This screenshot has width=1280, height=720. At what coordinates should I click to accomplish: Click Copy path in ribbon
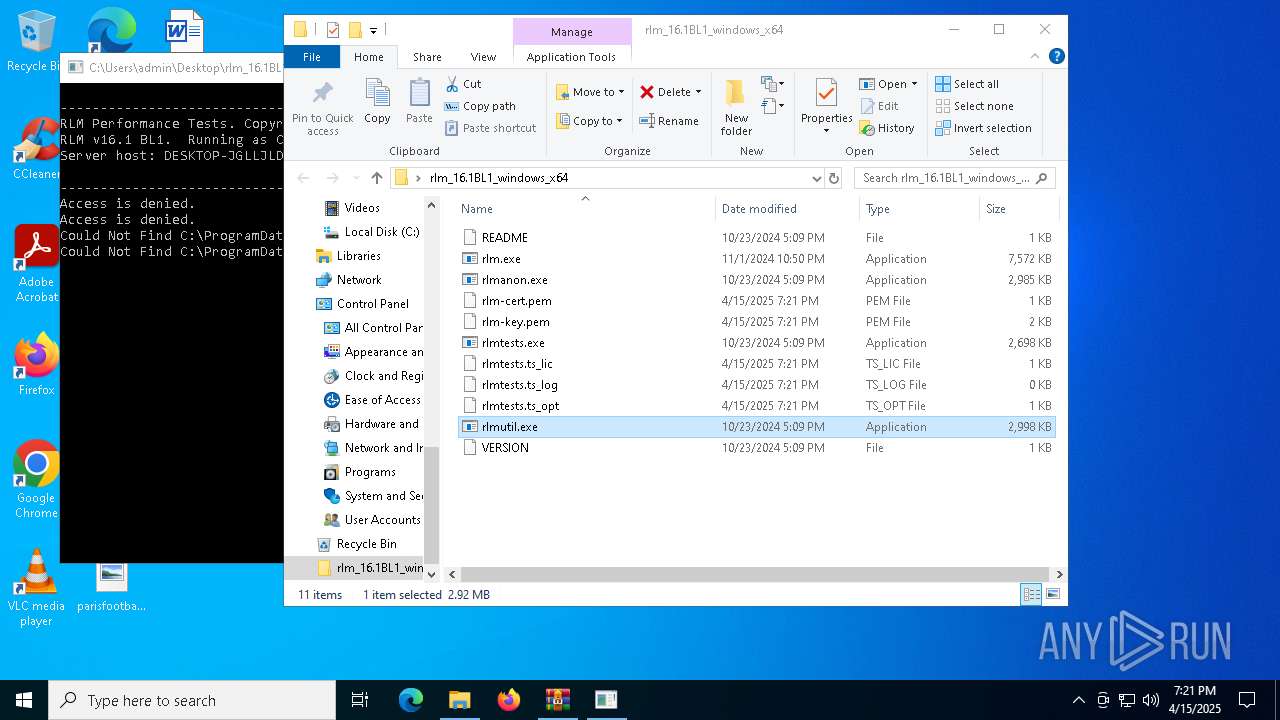pos(480,106)
